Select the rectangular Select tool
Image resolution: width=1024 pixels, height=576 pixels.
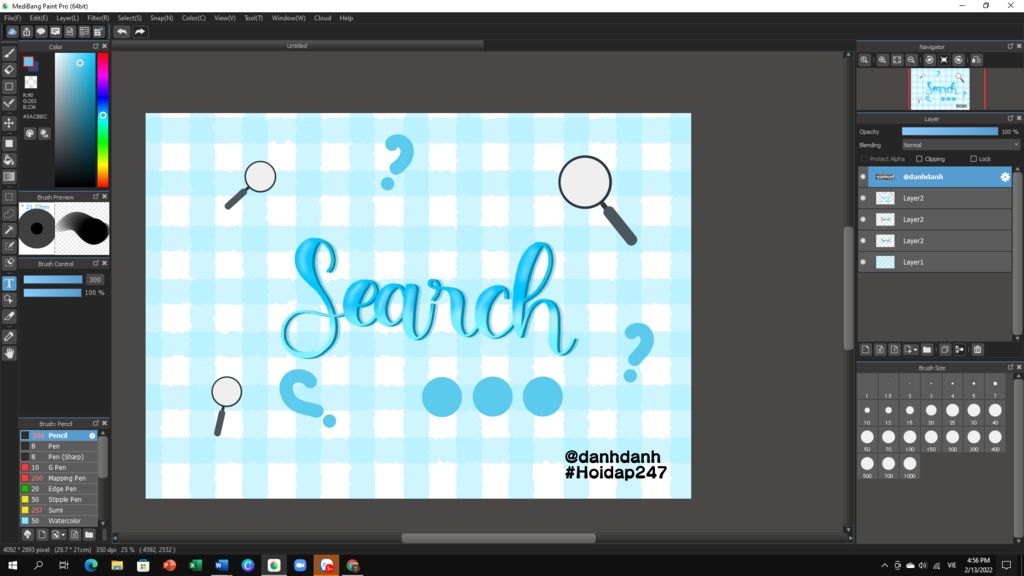tap(9, 197)
